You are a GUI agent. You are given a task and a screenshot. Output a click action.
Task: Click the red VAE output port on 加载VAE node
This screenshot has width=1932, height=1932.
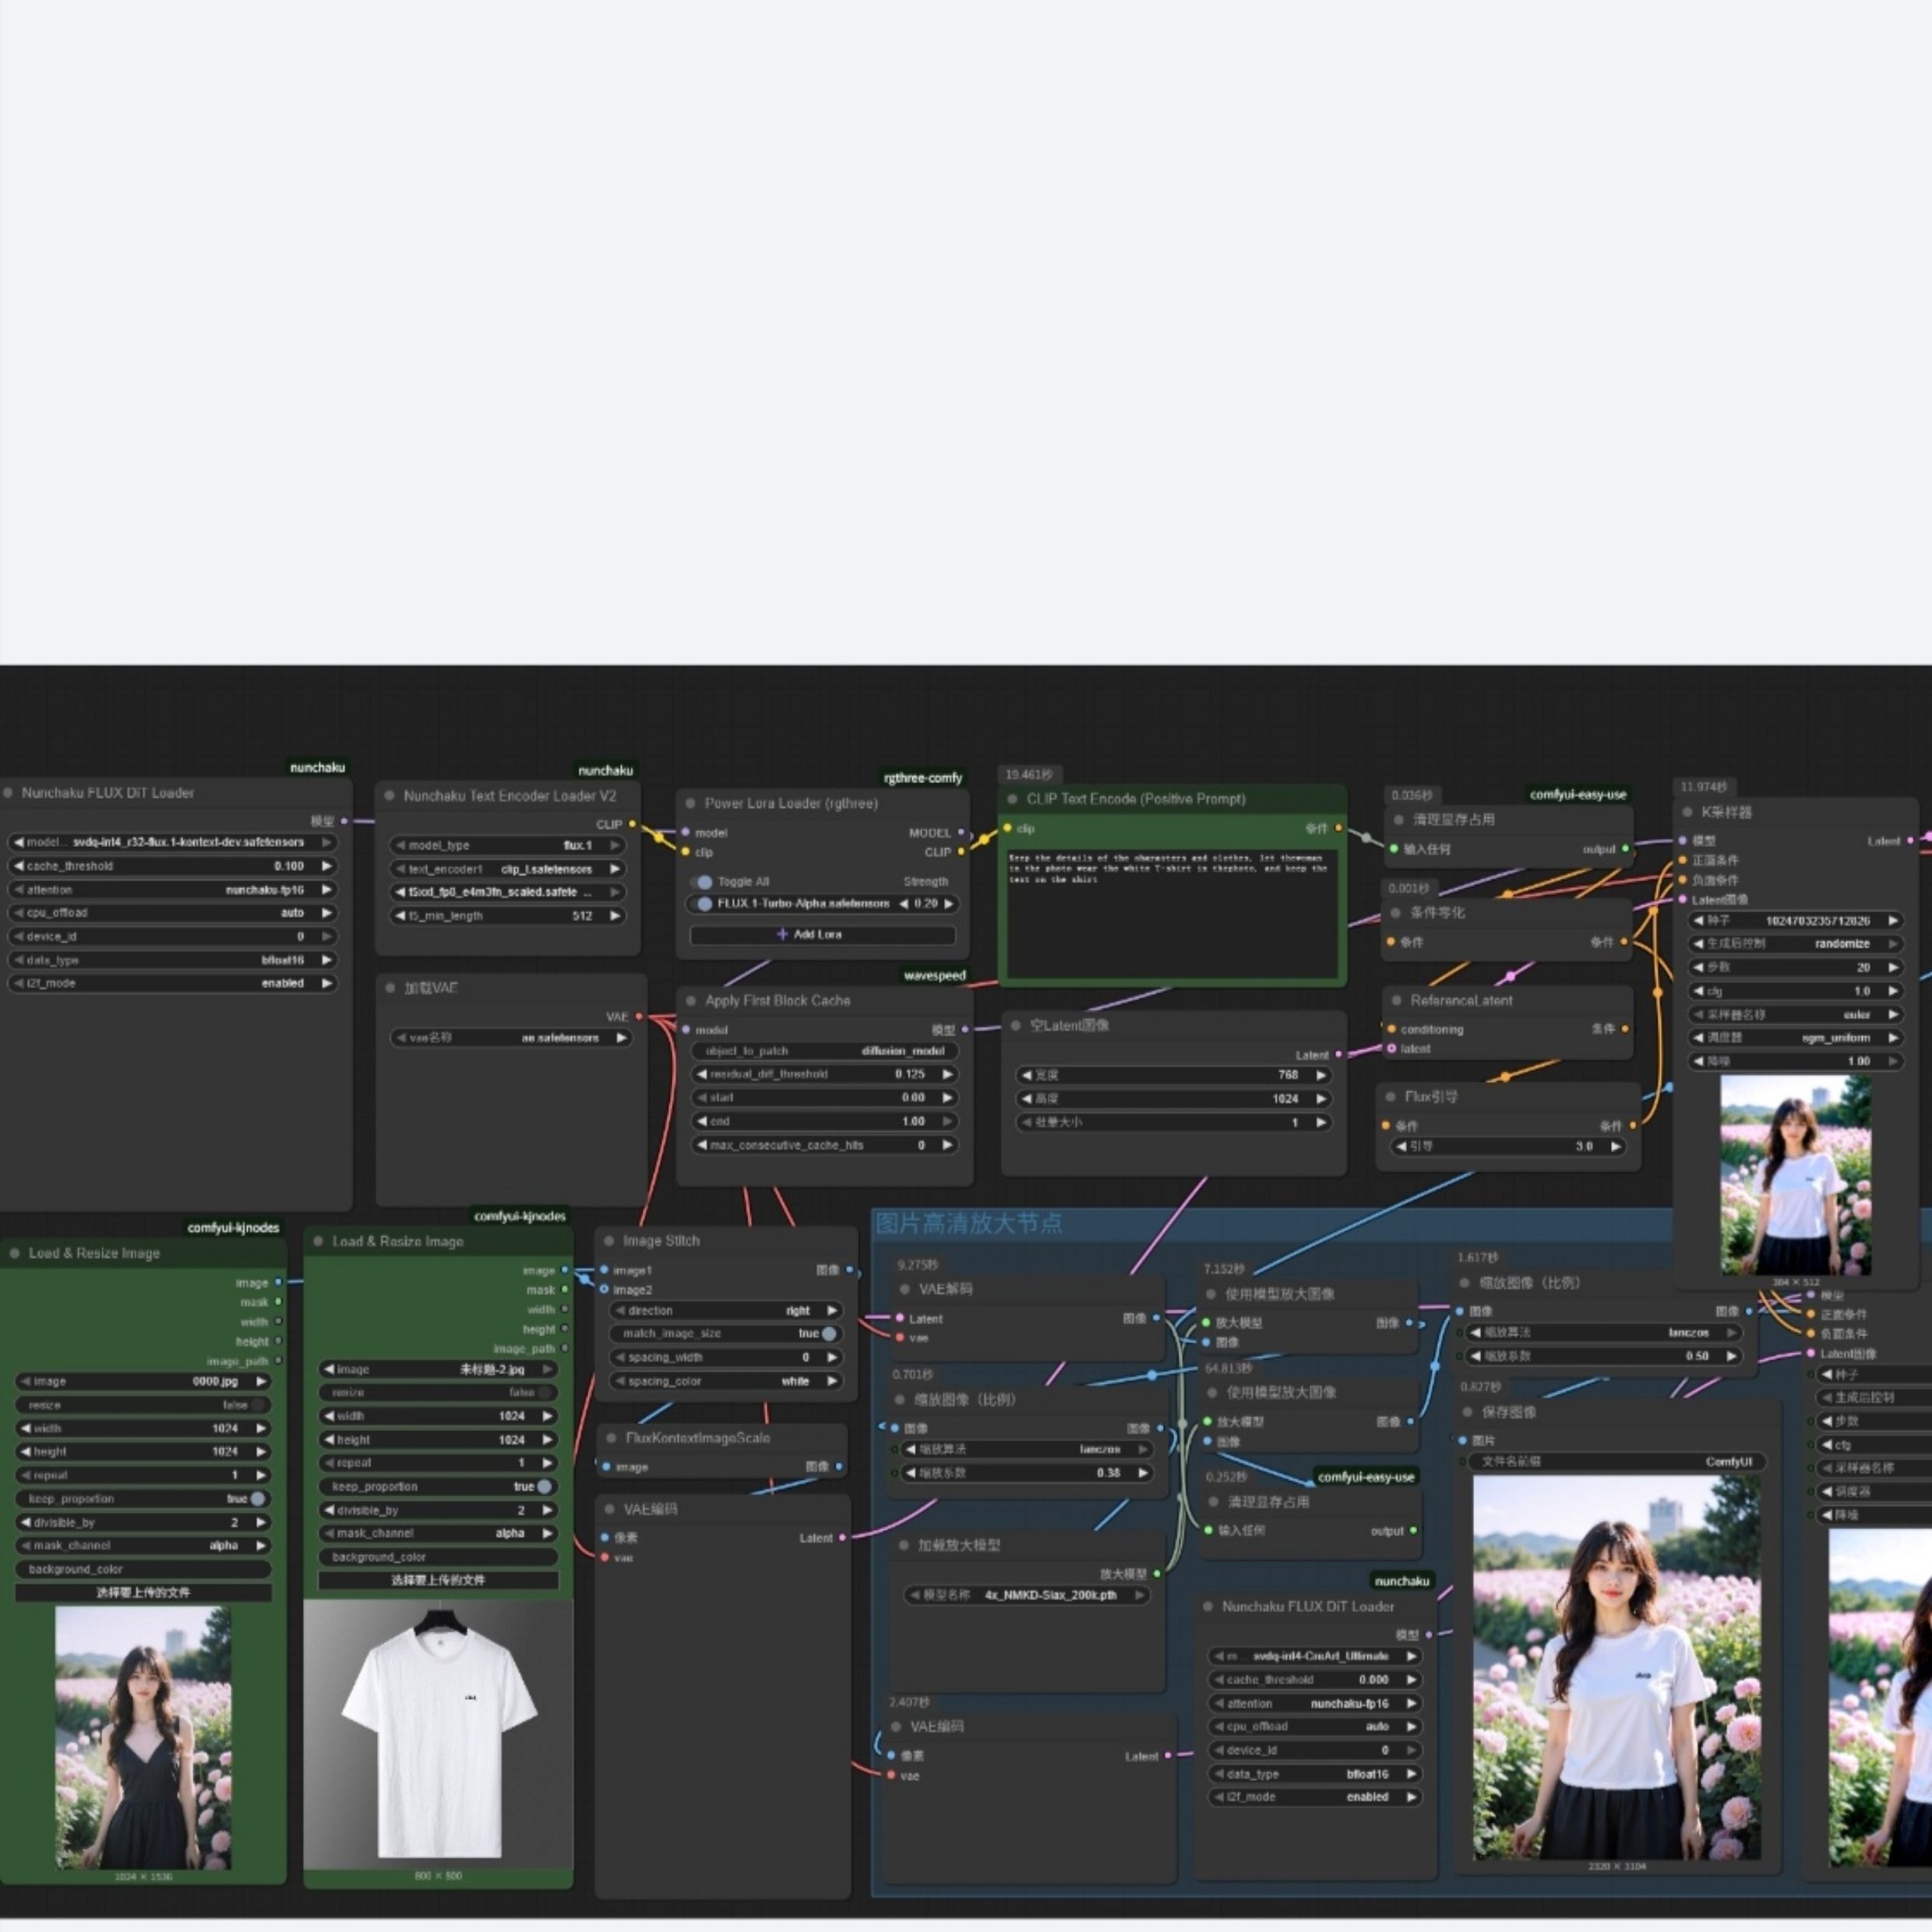click(639, 1016)
